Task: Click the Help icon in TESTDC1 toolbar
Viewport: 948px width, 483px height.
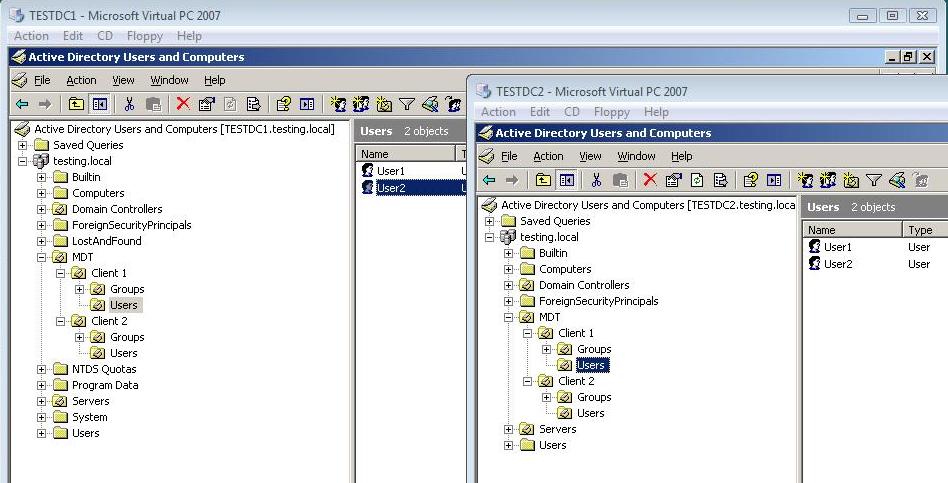Action: (283, 104)
